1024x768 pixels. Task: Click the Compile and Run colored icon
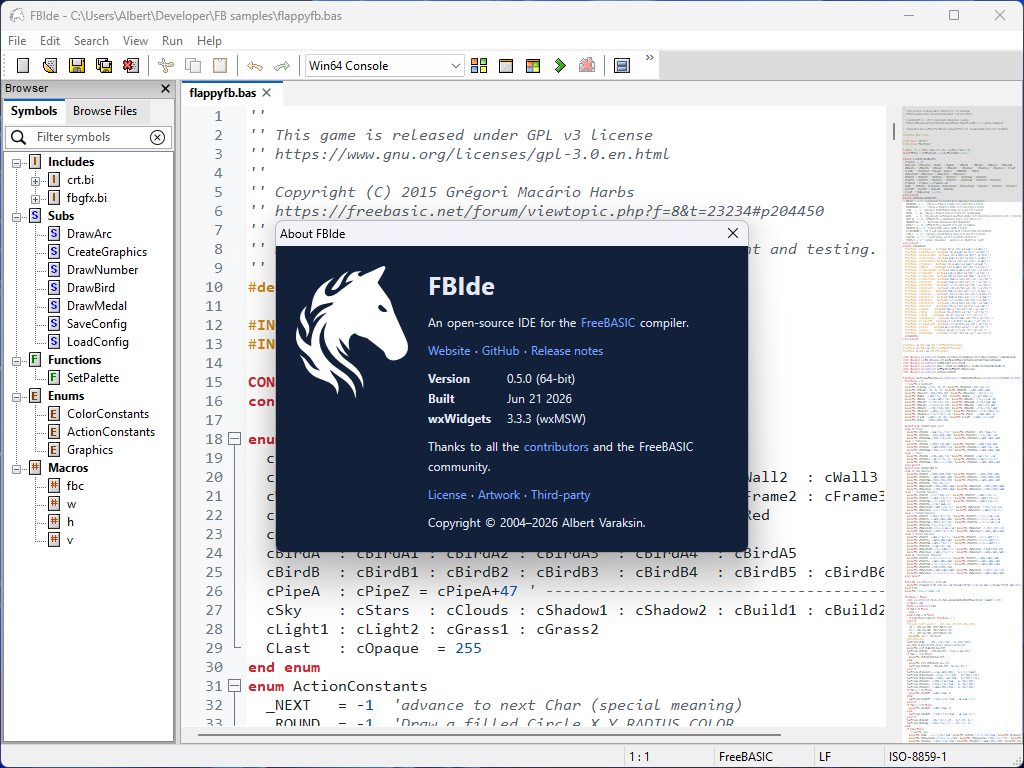click(x=533, y=65)
